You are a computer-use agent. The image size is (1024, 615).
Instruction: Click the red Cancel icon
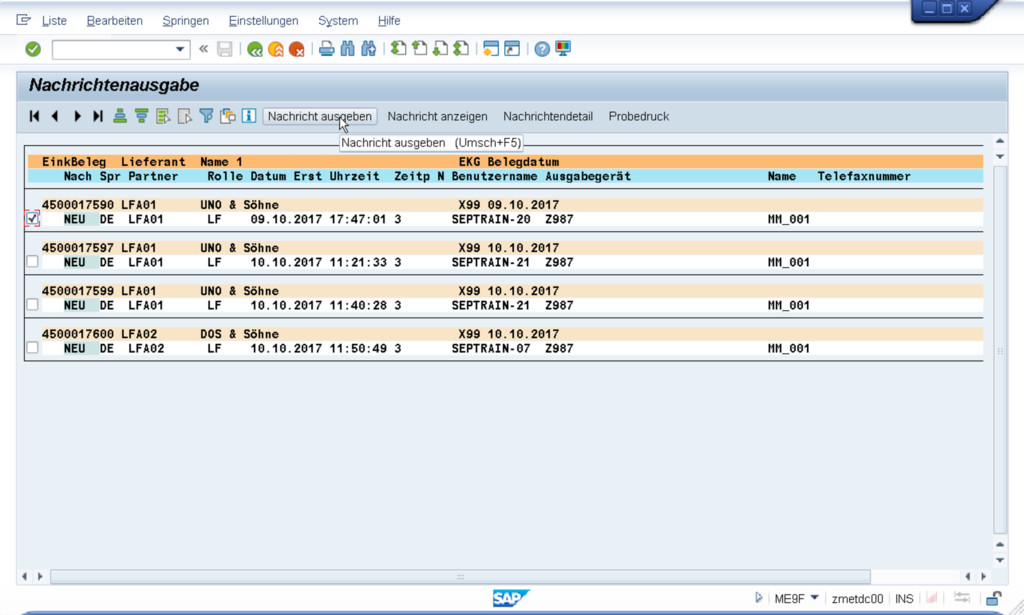coord(296,49)
